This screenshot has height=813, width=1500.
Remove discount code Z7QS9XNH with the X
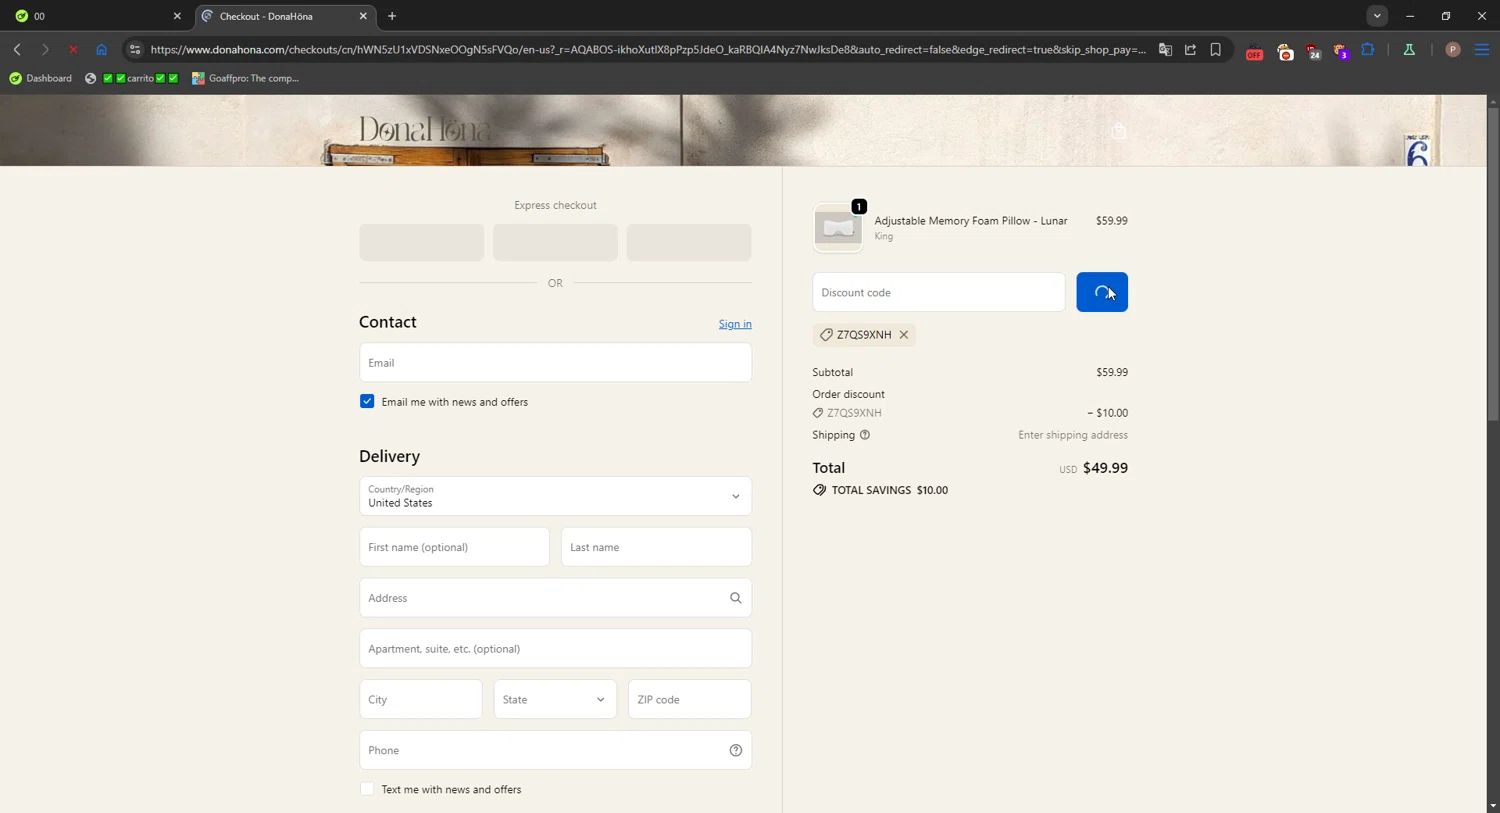904,335
